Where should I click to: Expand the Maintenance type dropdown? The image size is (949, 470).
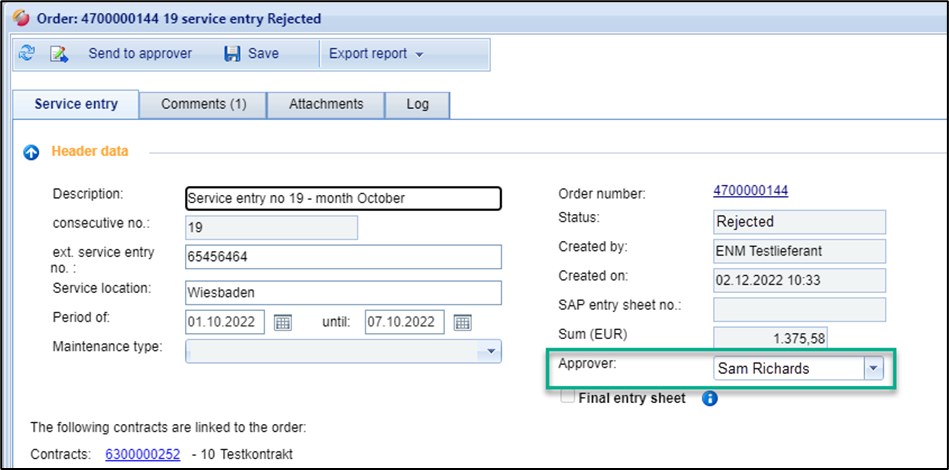(x=491, y=351)
